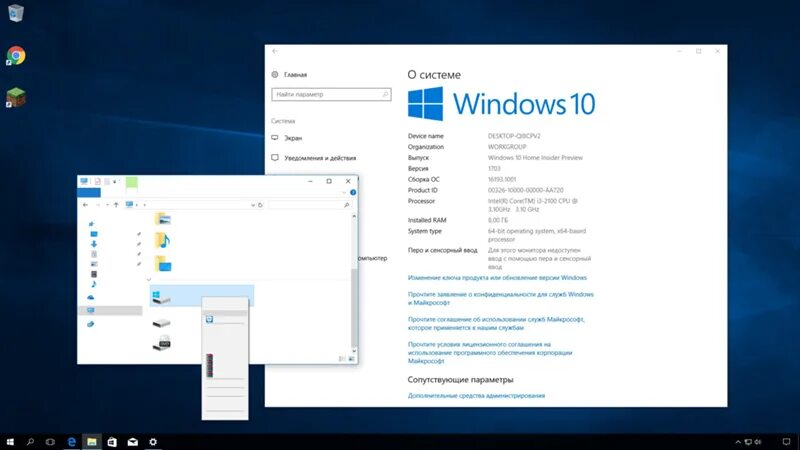Click the Windows 10 logo image
This screenshot has width=800, height=450.
[502, 104]
